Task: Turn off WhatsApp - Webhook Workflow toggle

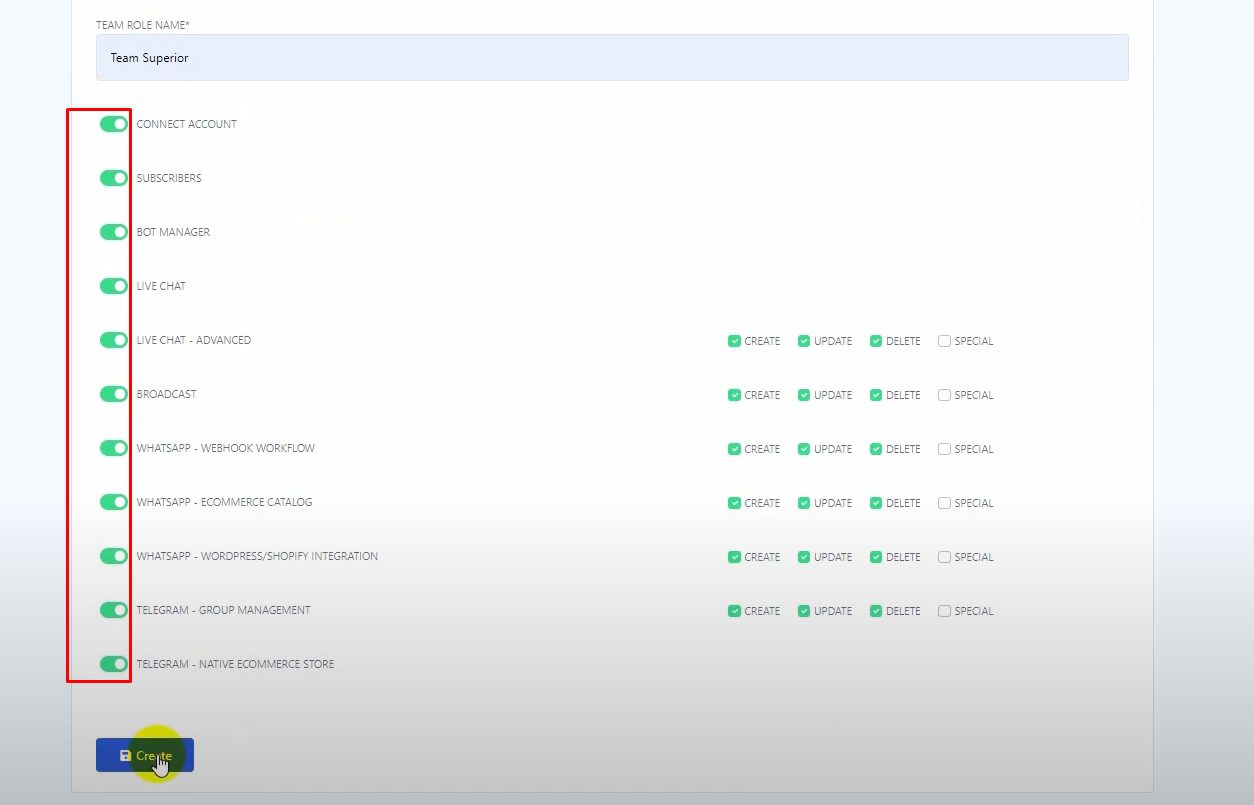Action: point(114,448)
